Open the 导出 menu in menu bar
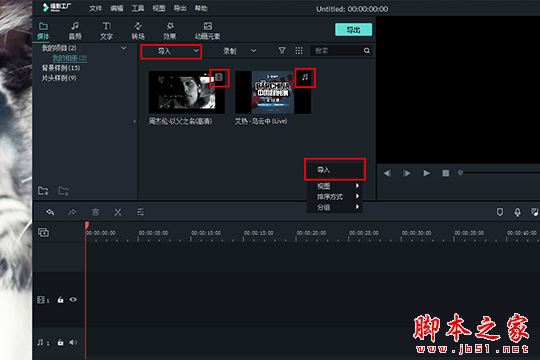The height and width of the screenshot is (360, 540). 180,8
